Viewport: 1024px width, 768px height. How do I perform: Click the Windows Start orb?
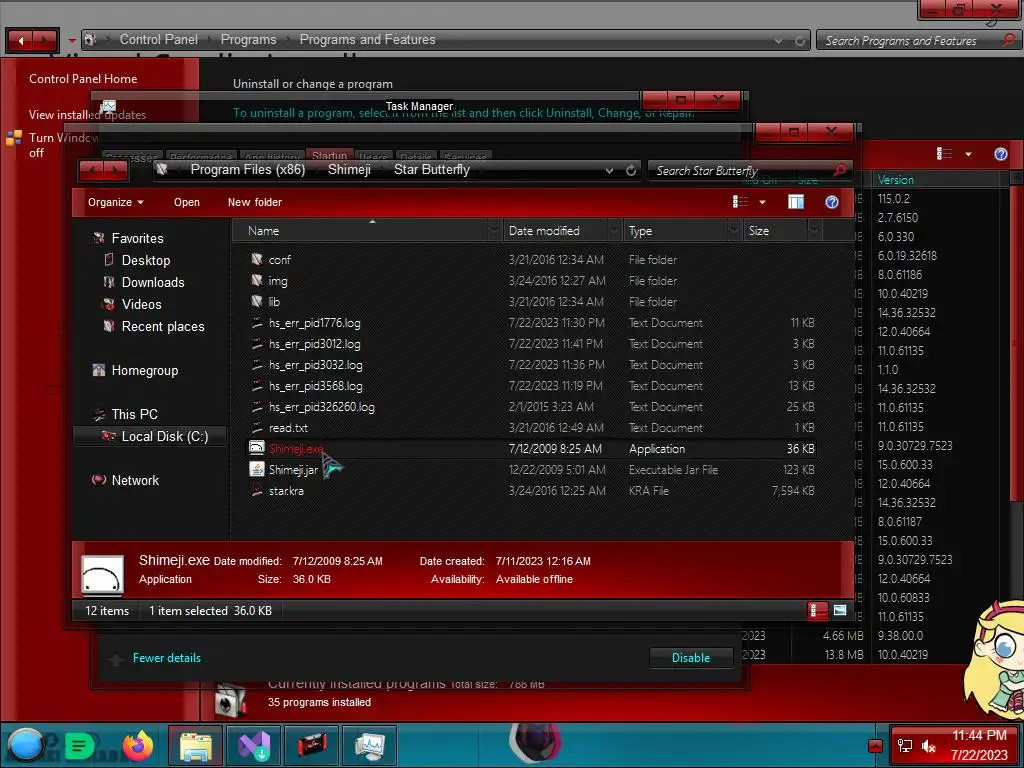tap(26, 745)
